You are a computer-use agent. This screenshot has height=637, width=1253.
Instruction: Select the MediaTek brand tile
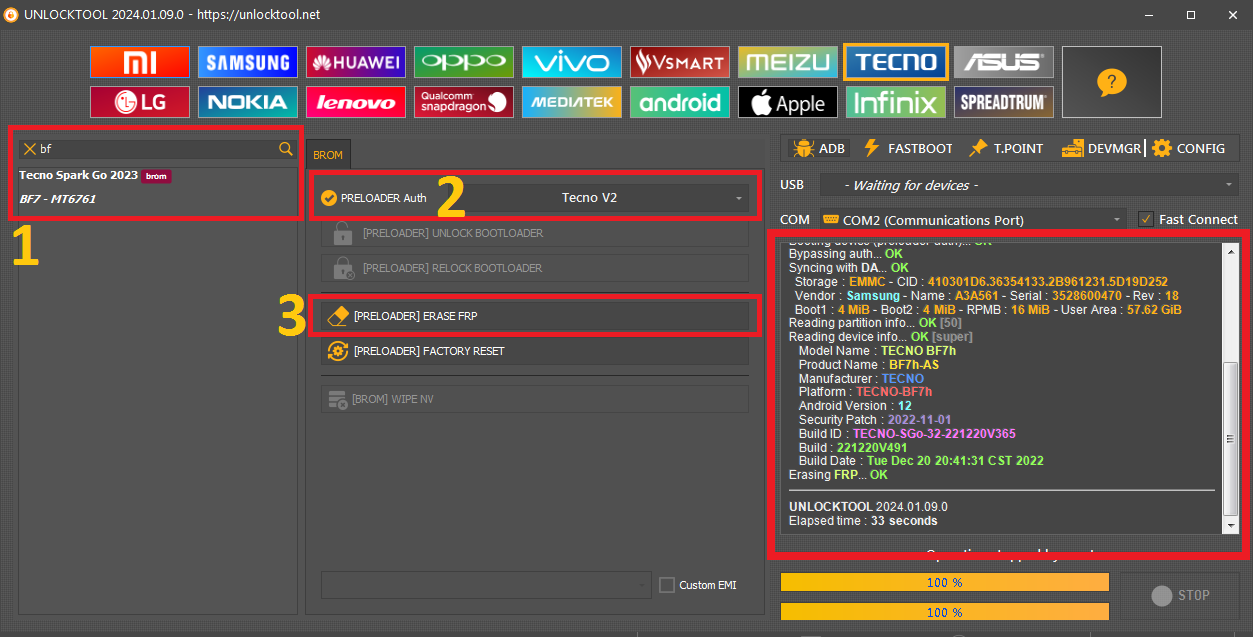coord(572,102)
